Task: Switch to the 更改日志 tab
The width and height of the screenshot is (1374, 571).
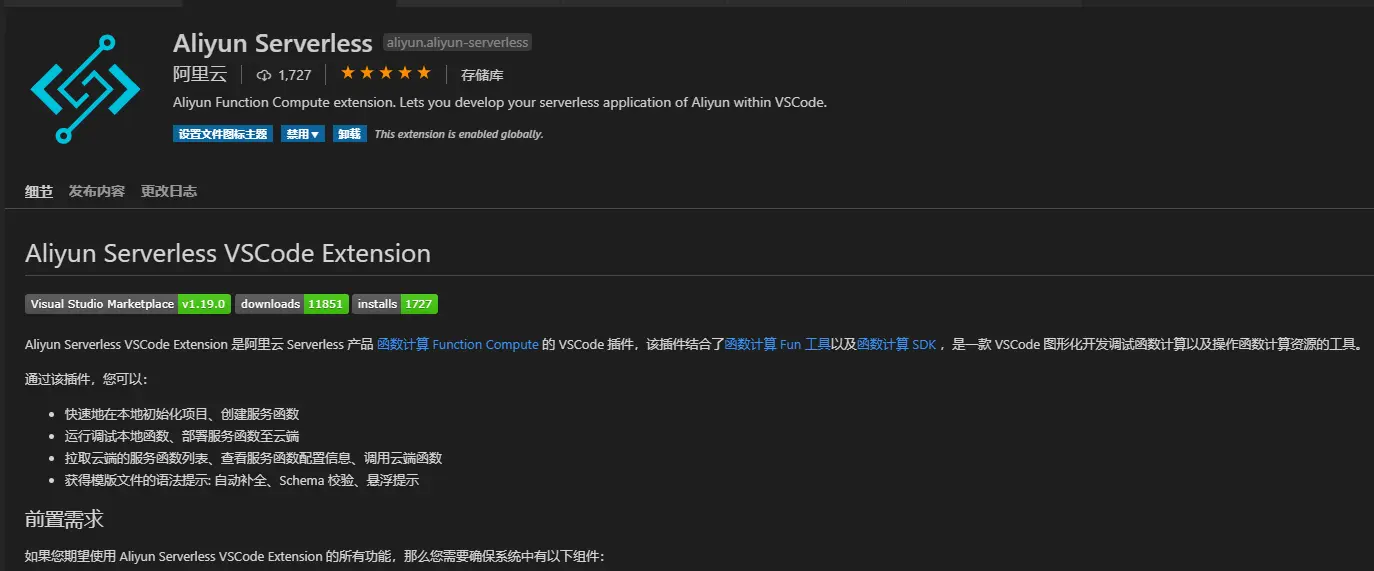Action: (169, 191)
